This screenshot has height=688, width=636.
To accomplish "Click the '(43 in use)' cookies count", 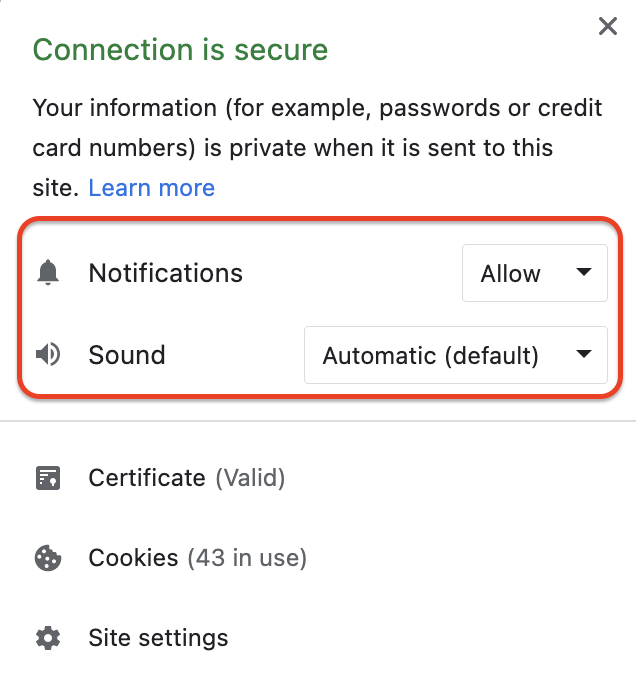I will click(x=247, y=558).
